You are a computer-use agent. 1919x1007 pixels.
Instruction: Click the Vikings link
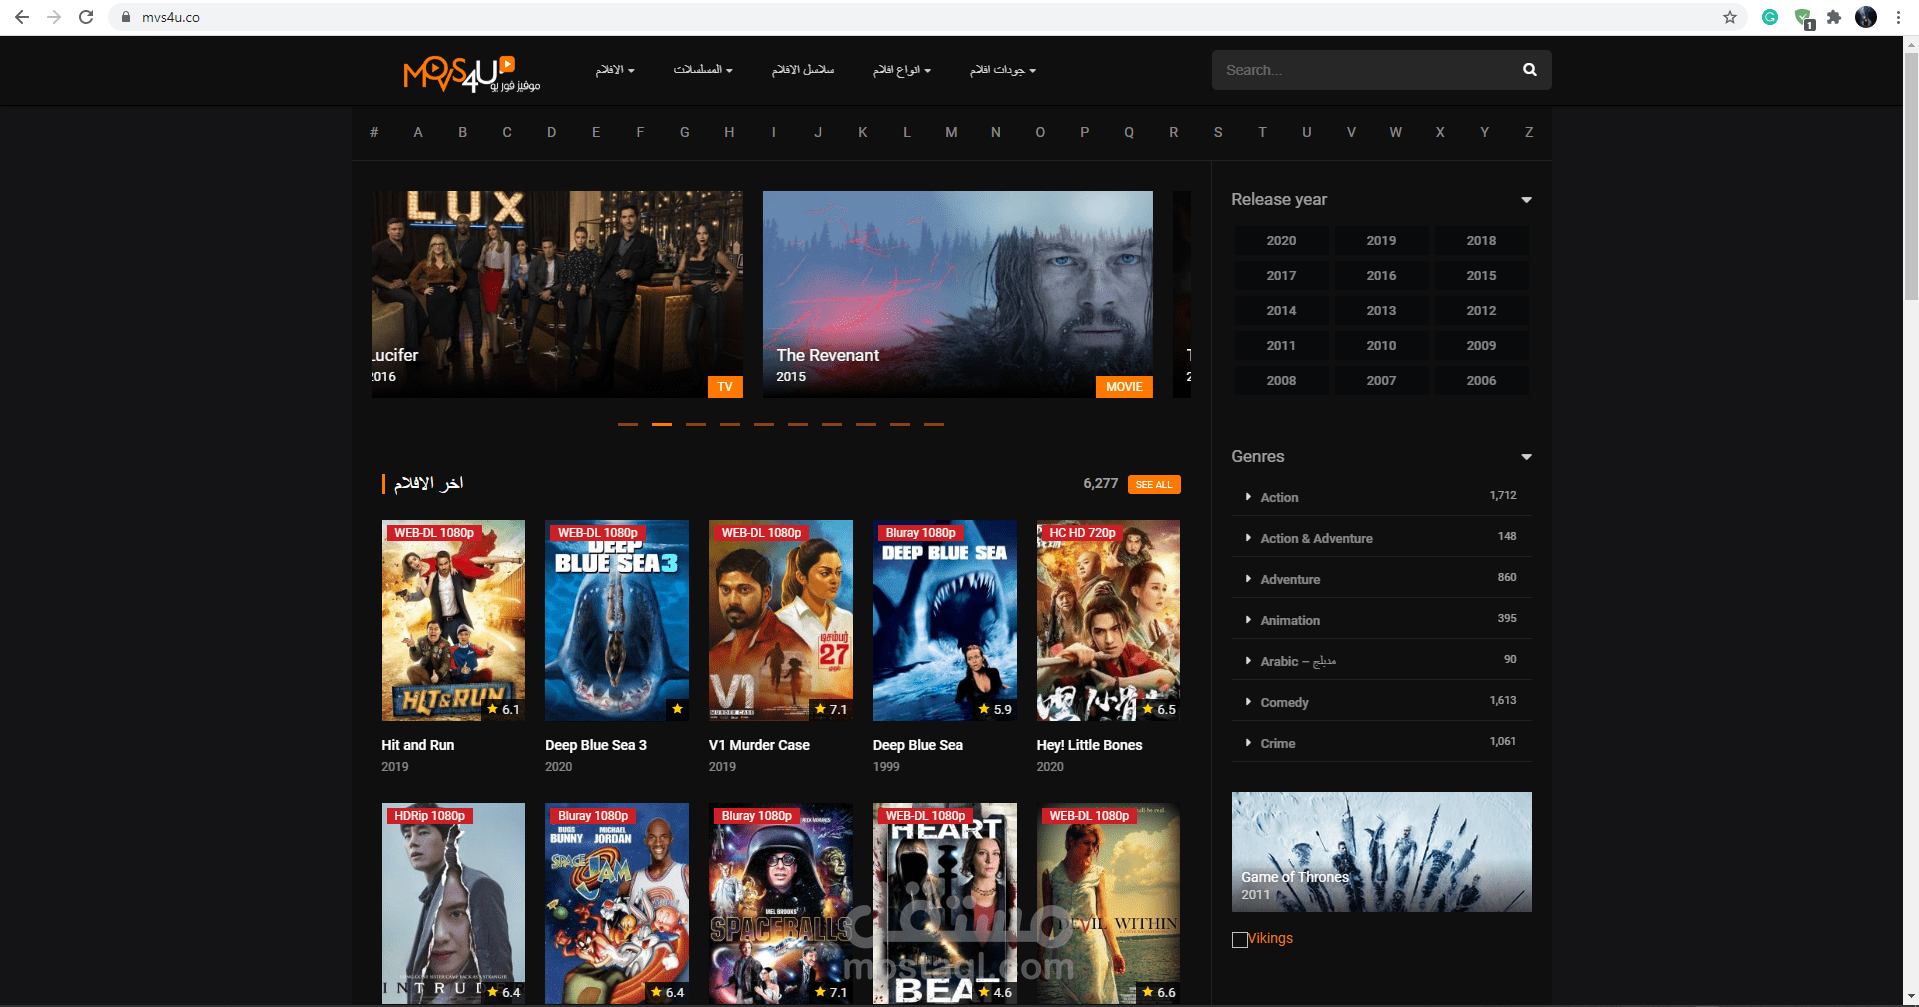1270,939
